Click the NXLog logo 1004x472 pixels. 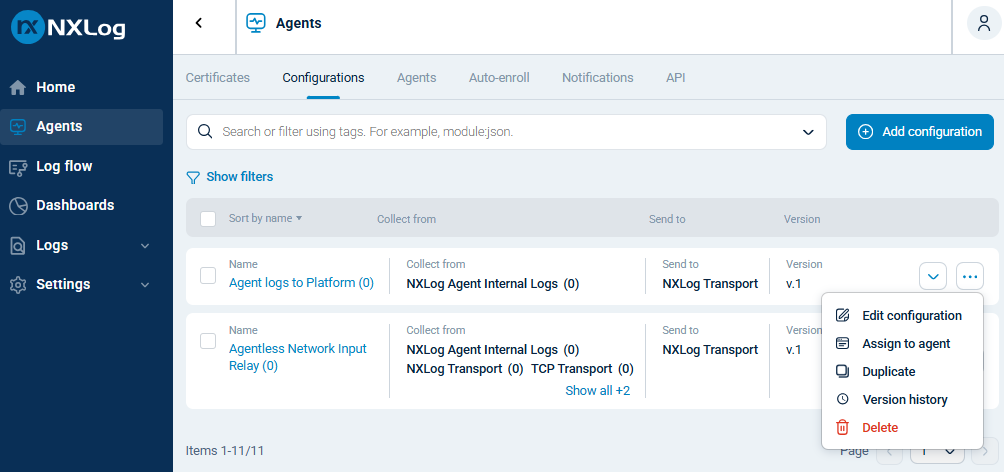69,27
